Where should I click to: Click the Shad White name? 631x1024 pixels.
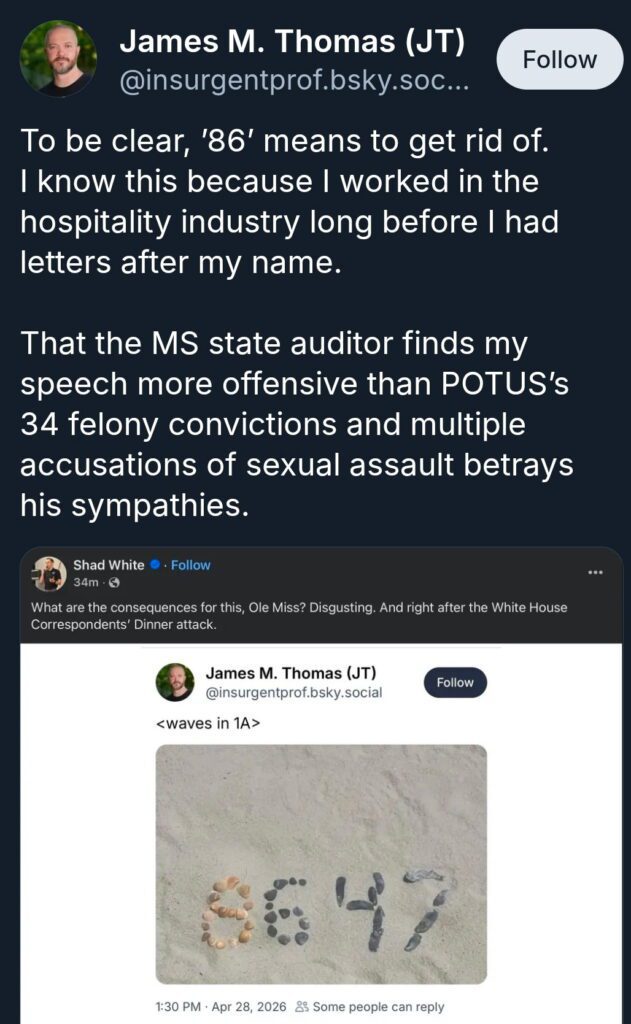pyautogui.click(x=108, y=565)
